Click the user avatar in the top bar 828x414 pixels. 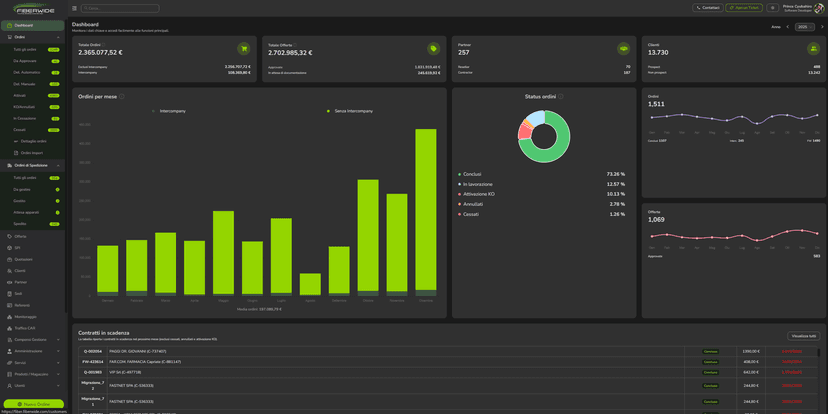[819, 8]
